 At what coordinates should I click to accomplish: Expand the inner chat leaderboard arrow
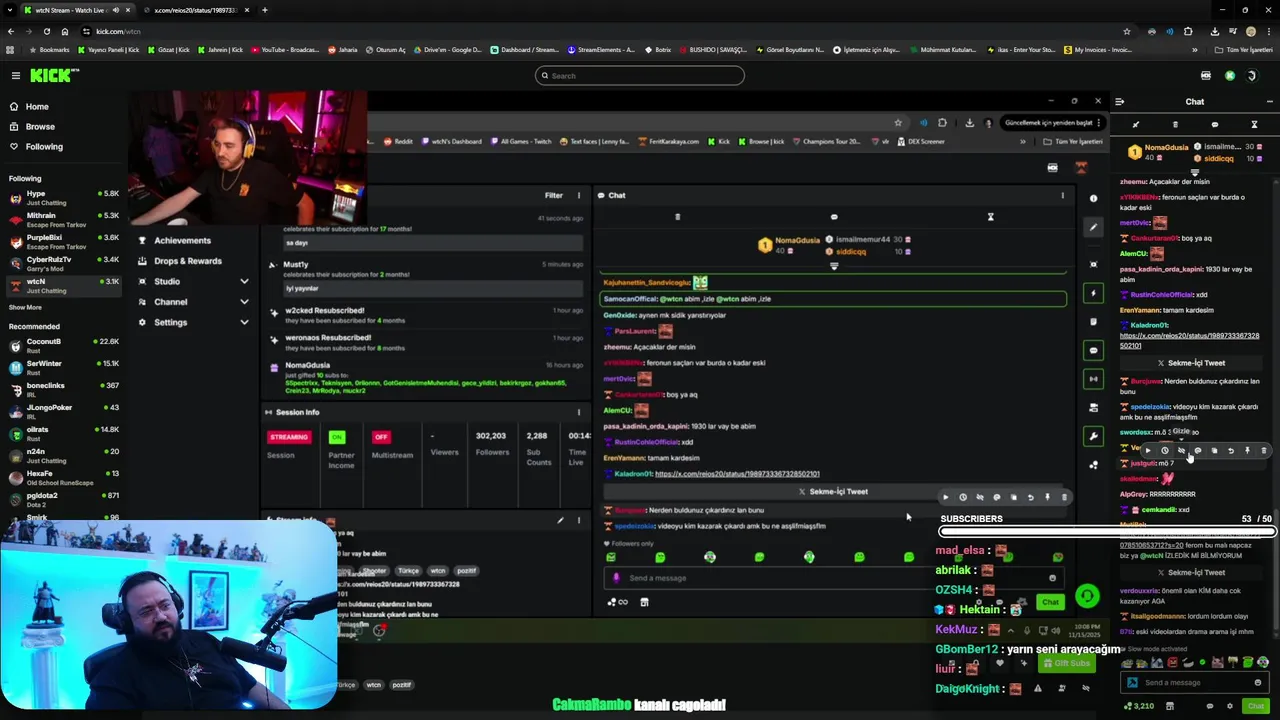[x=834, y=266]
